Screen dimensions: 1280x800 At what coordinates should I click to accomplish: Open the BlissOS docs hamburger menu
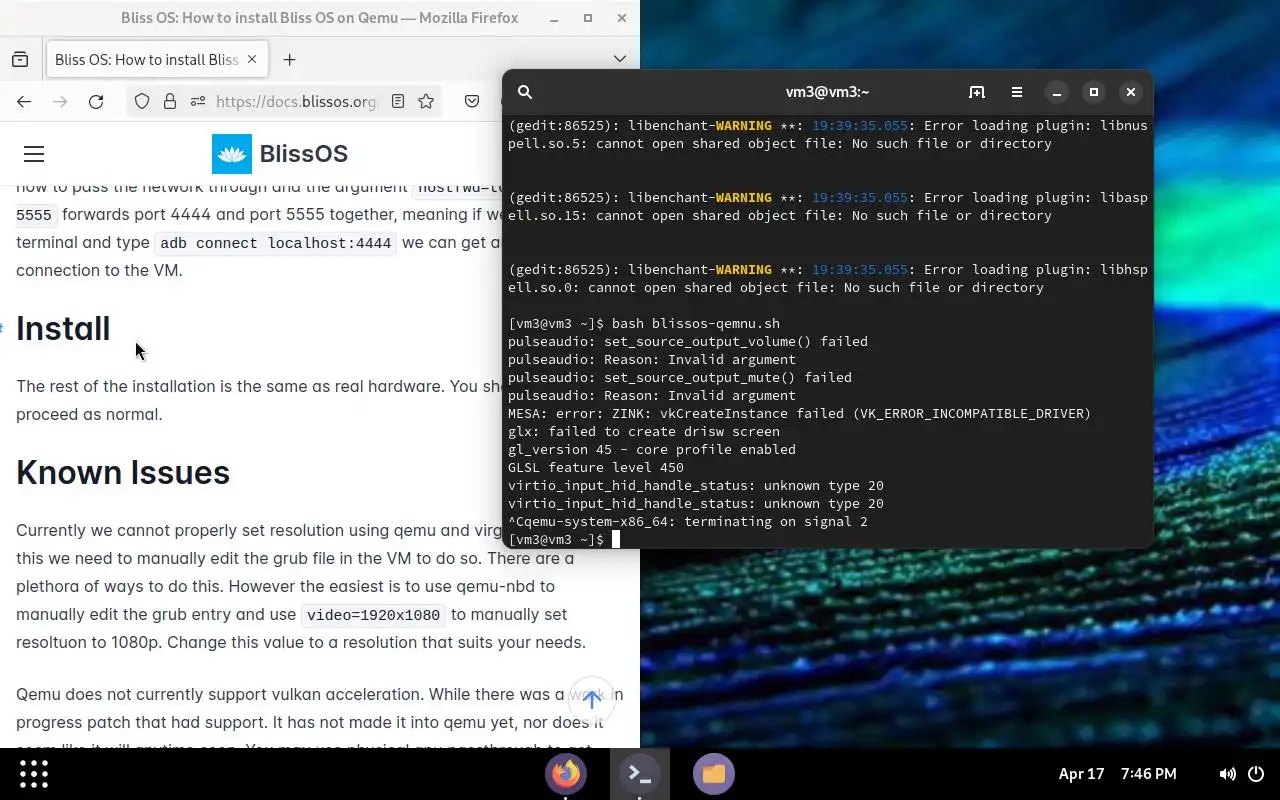[34, 154]
